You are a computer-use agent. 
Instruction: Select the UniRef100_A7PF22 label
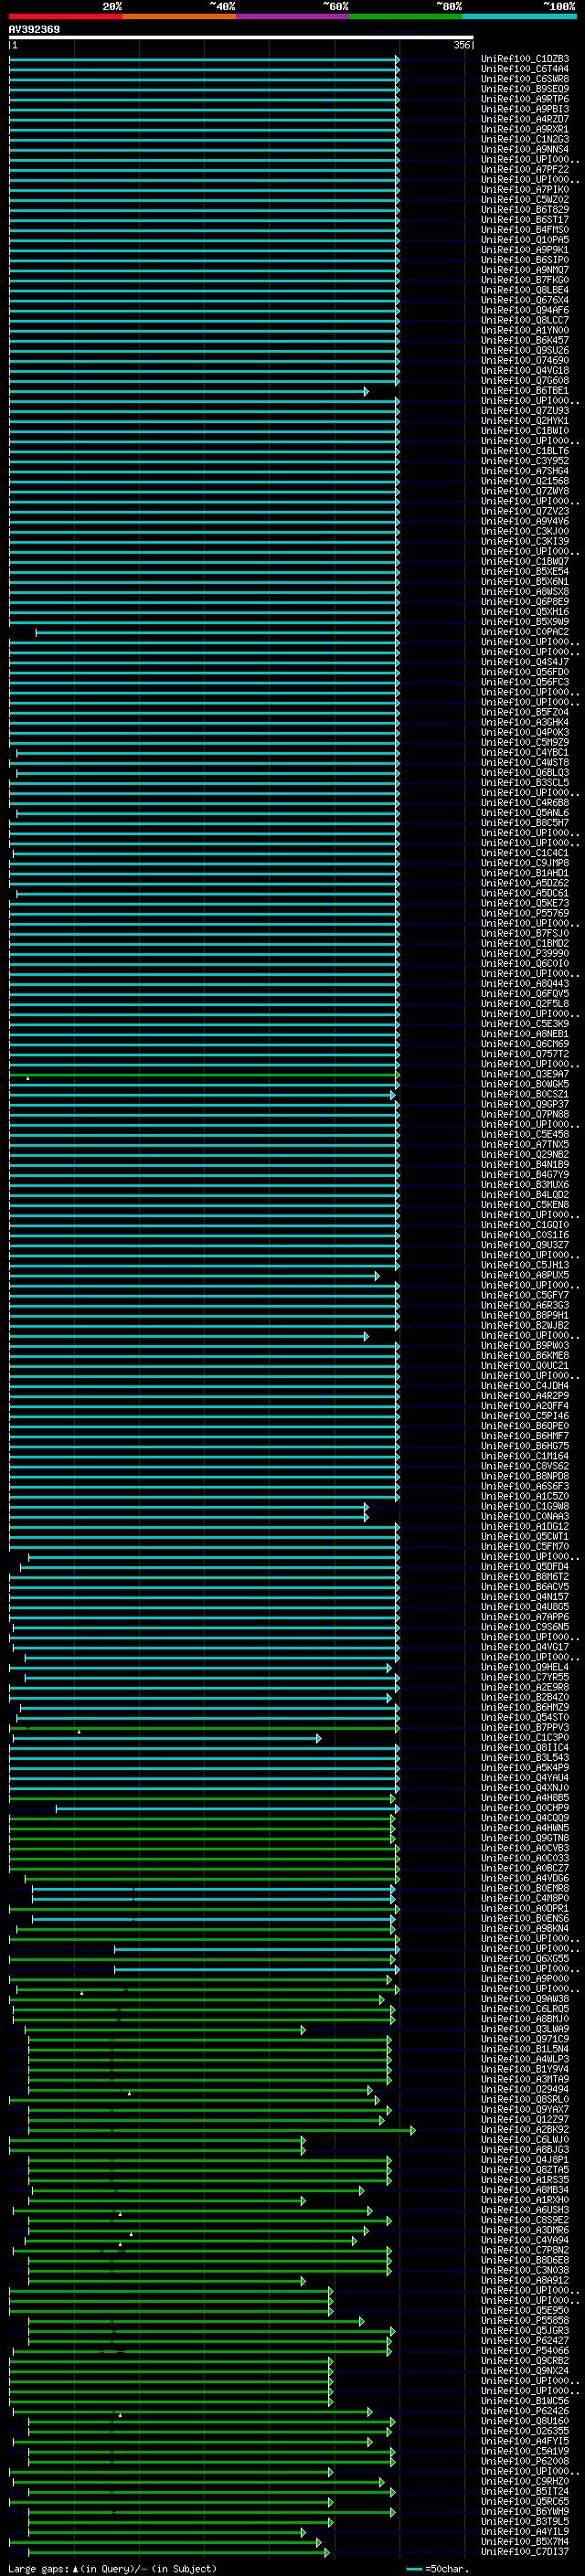[525, 170]
